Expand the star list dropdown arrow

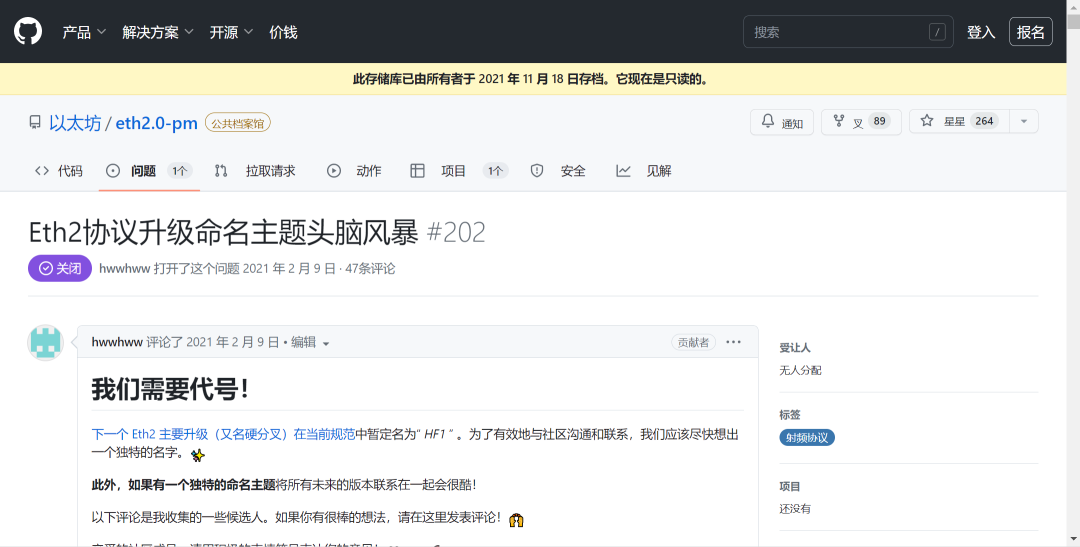(1023, 122)
